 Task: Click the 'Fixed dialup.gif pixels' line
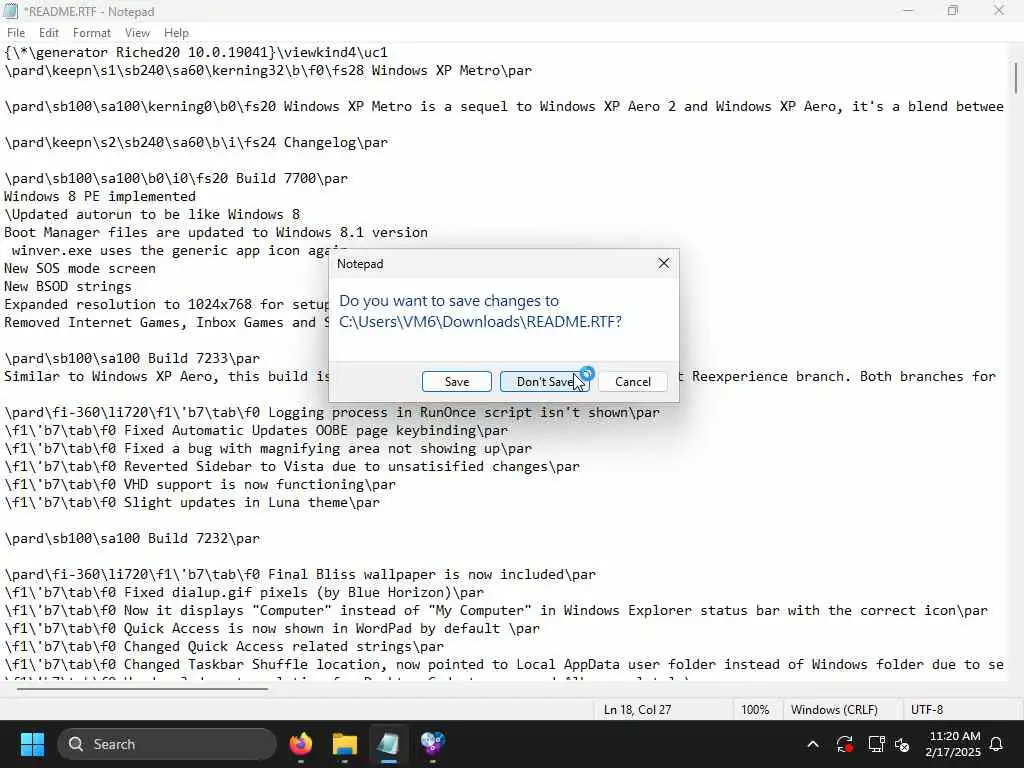click(x=244, y=593)
